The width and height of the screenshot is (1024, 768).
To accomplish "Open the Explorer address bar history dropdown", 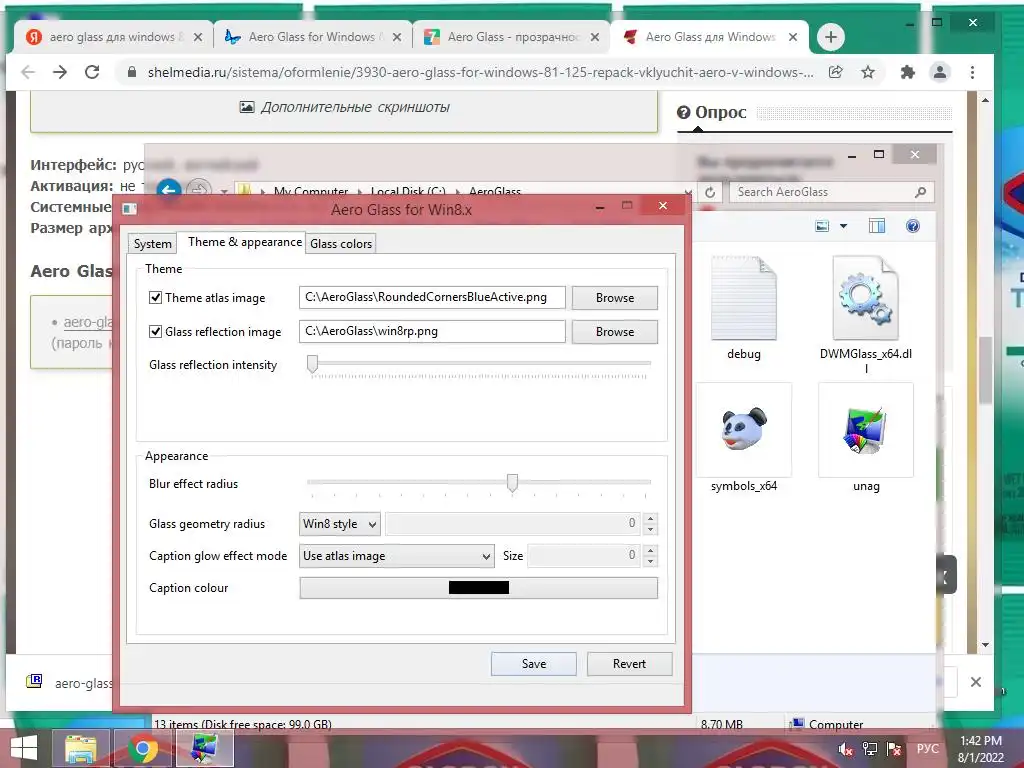I will pyautogui.click(x=688, y=192).
